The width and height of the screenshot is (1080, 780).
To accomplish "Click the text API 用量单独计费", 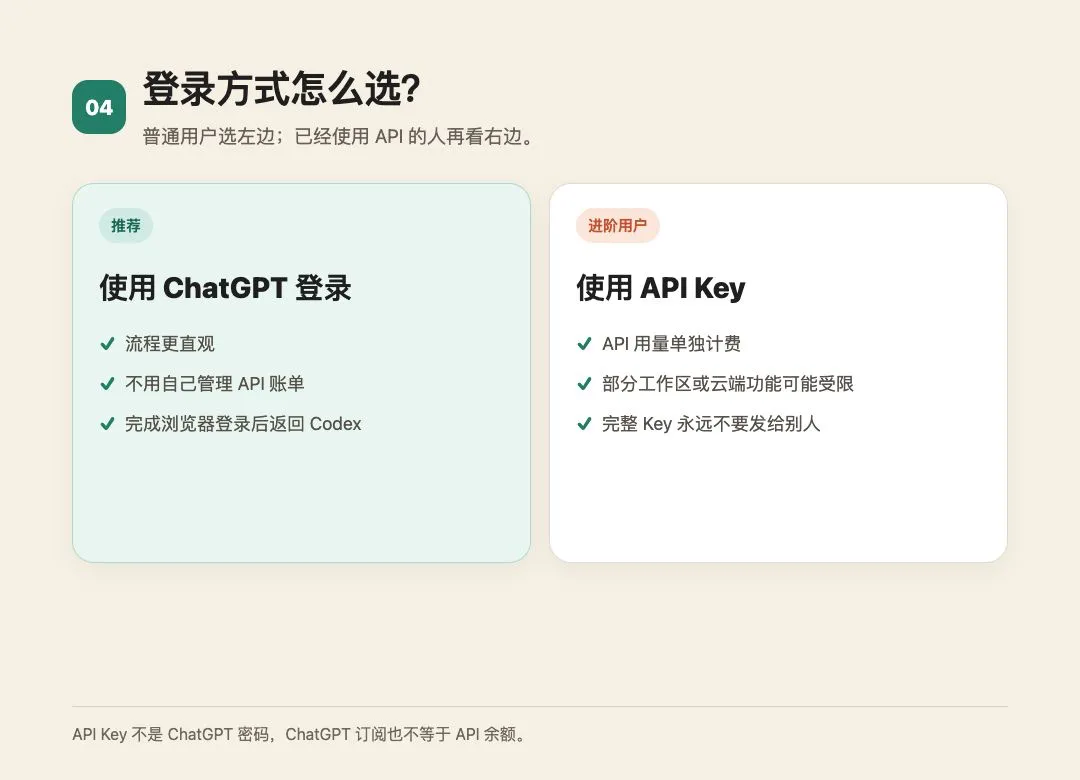I will click(672, 343).
